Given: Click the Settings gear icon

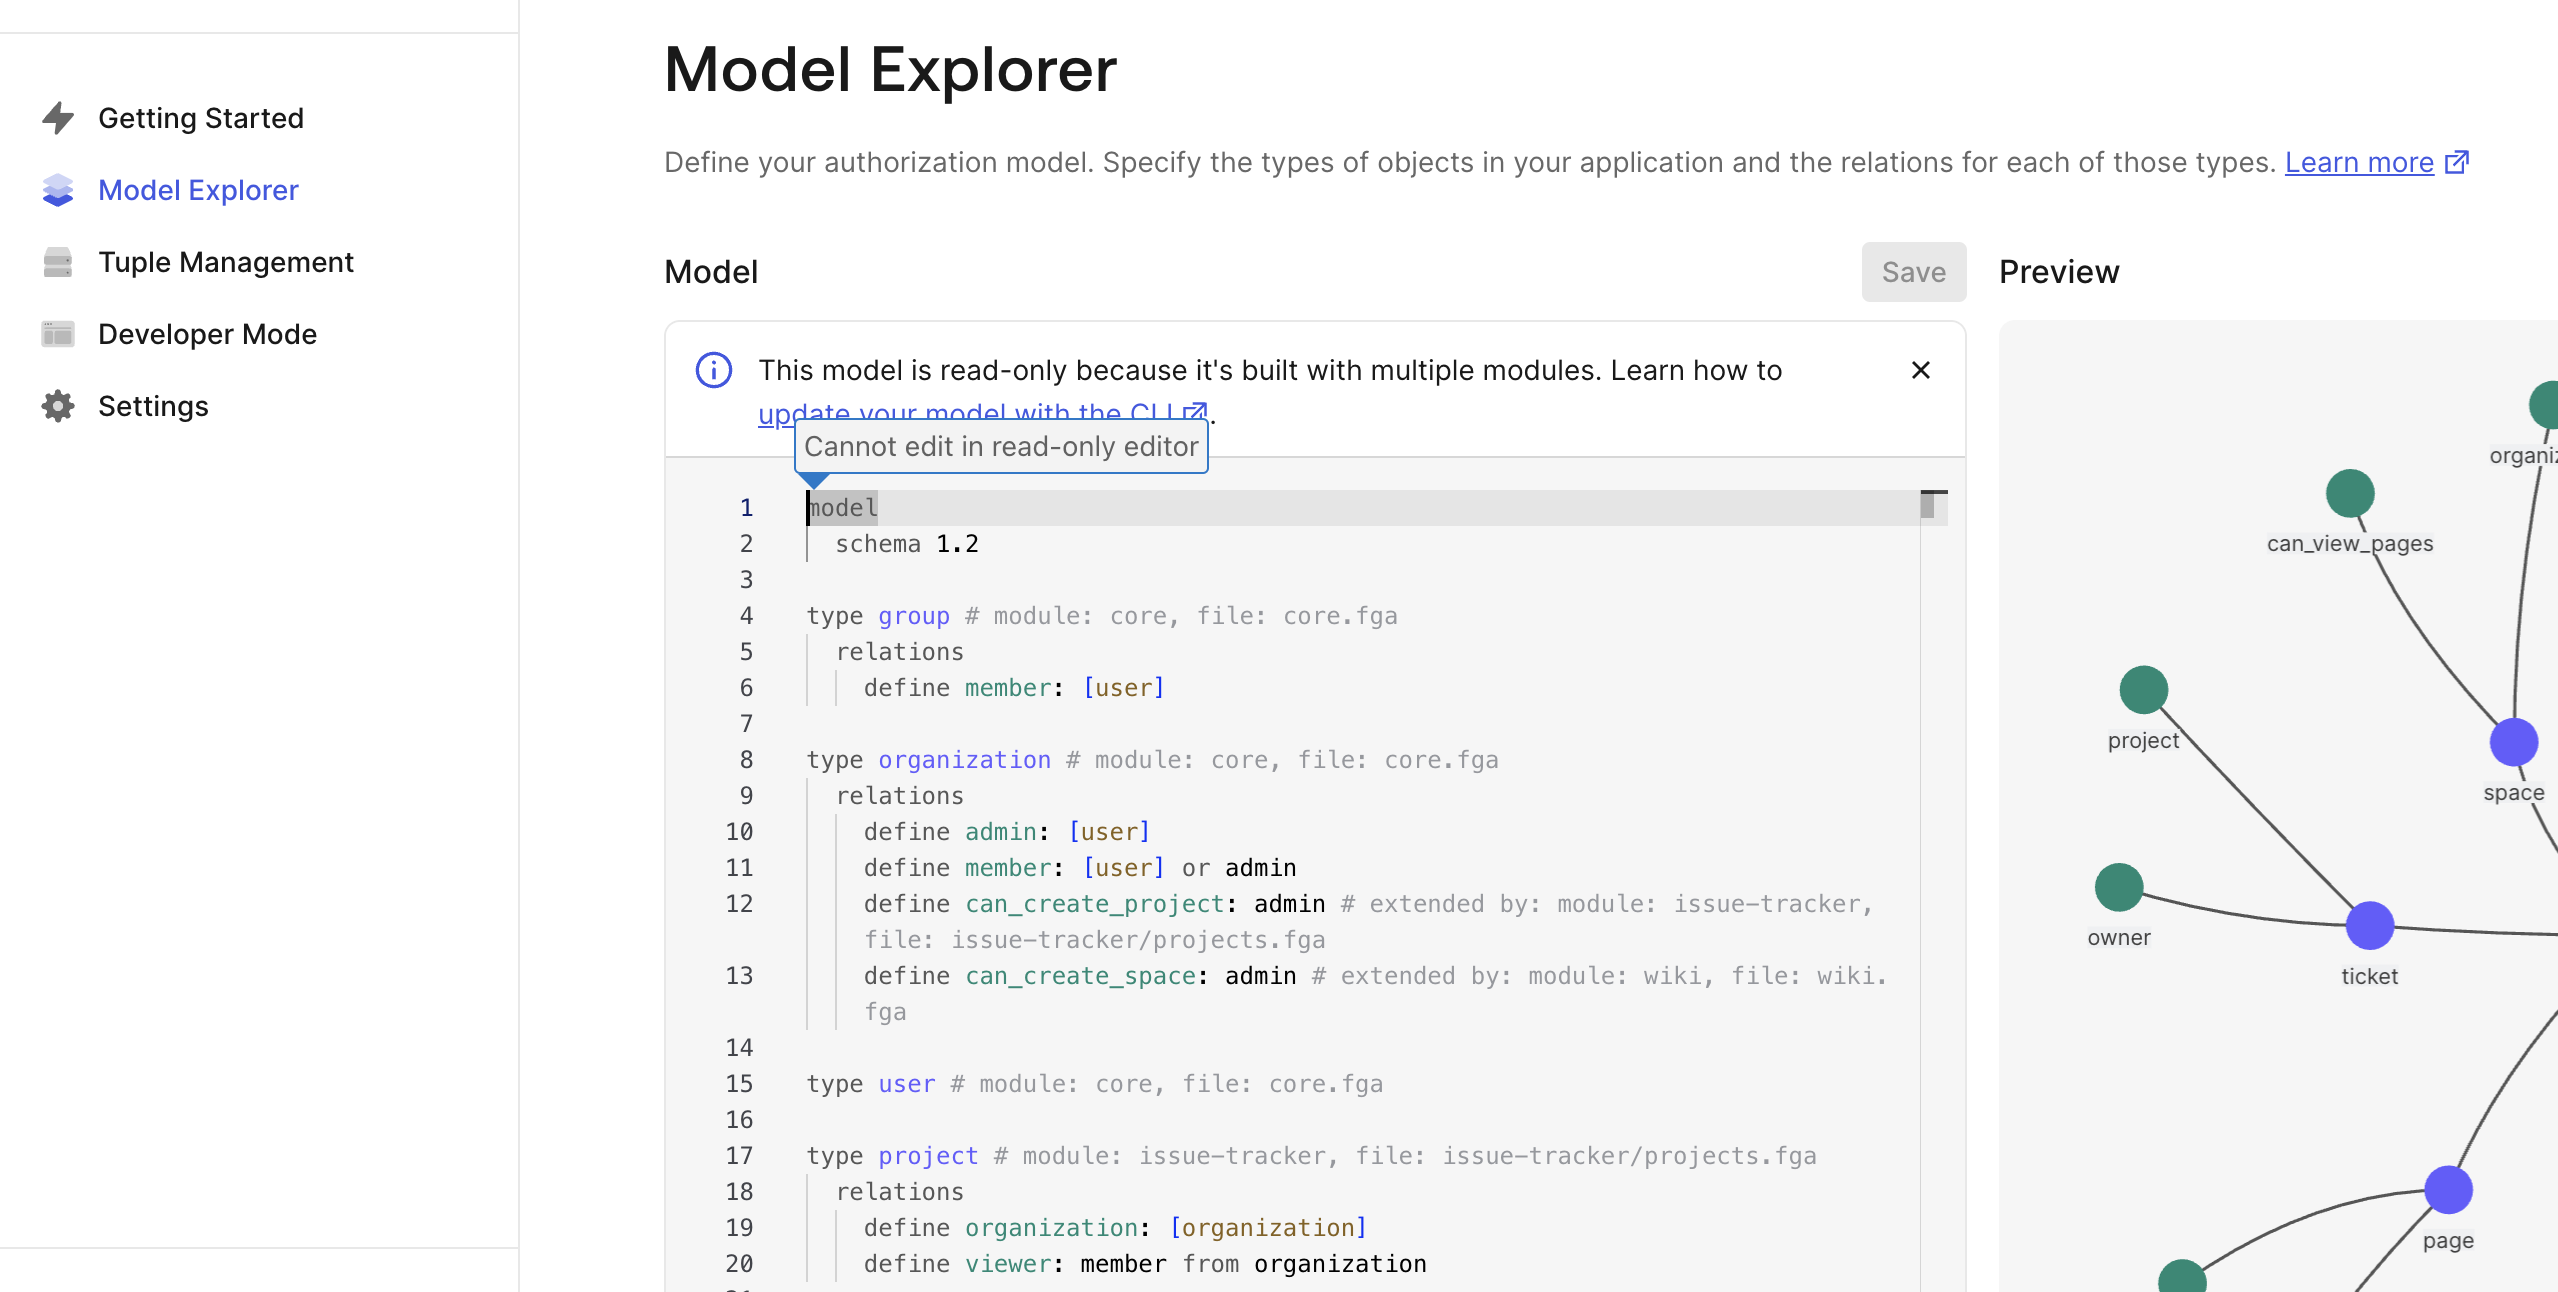Looking at the screenshot, I should pos(58,406).
